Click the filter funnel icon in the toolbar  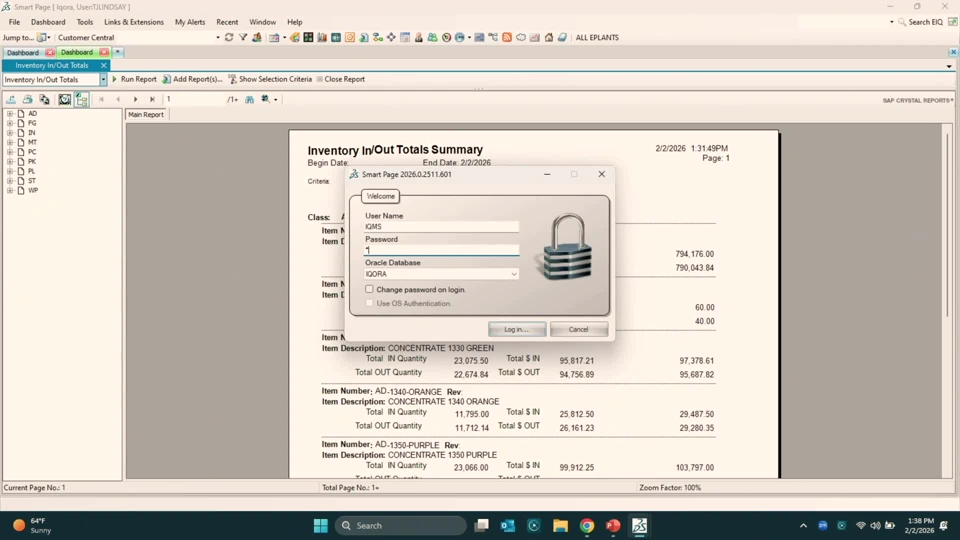click(243, 37)
